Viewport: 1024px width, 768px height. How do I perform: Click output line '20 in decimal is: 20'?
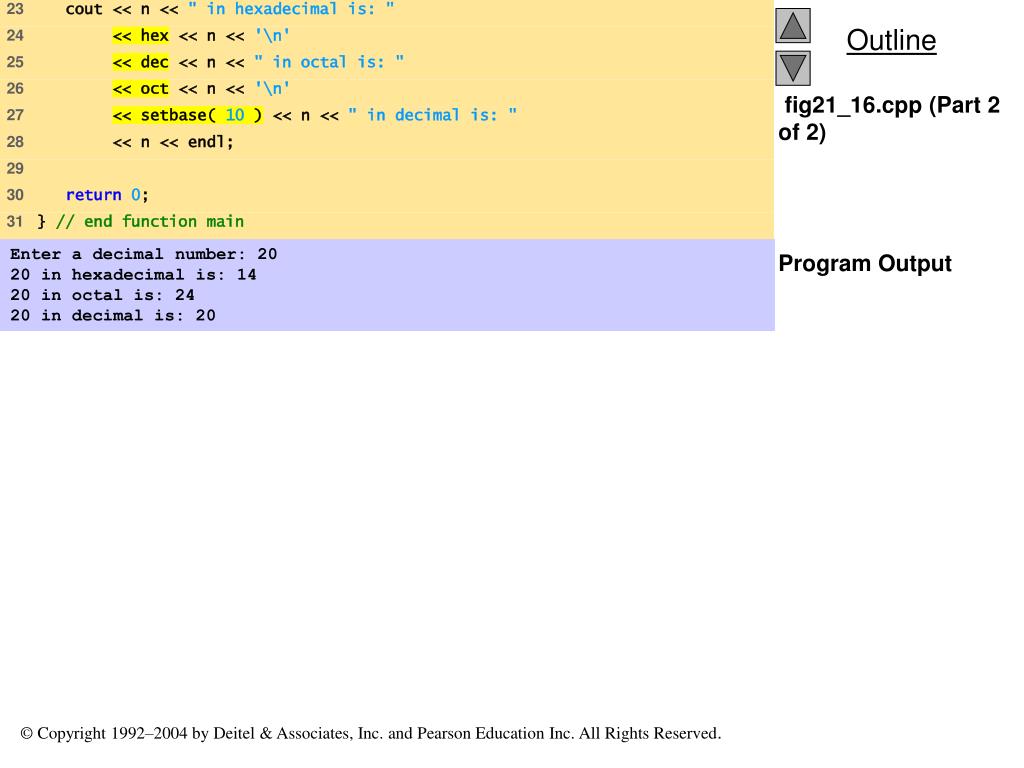pos(113,315)
